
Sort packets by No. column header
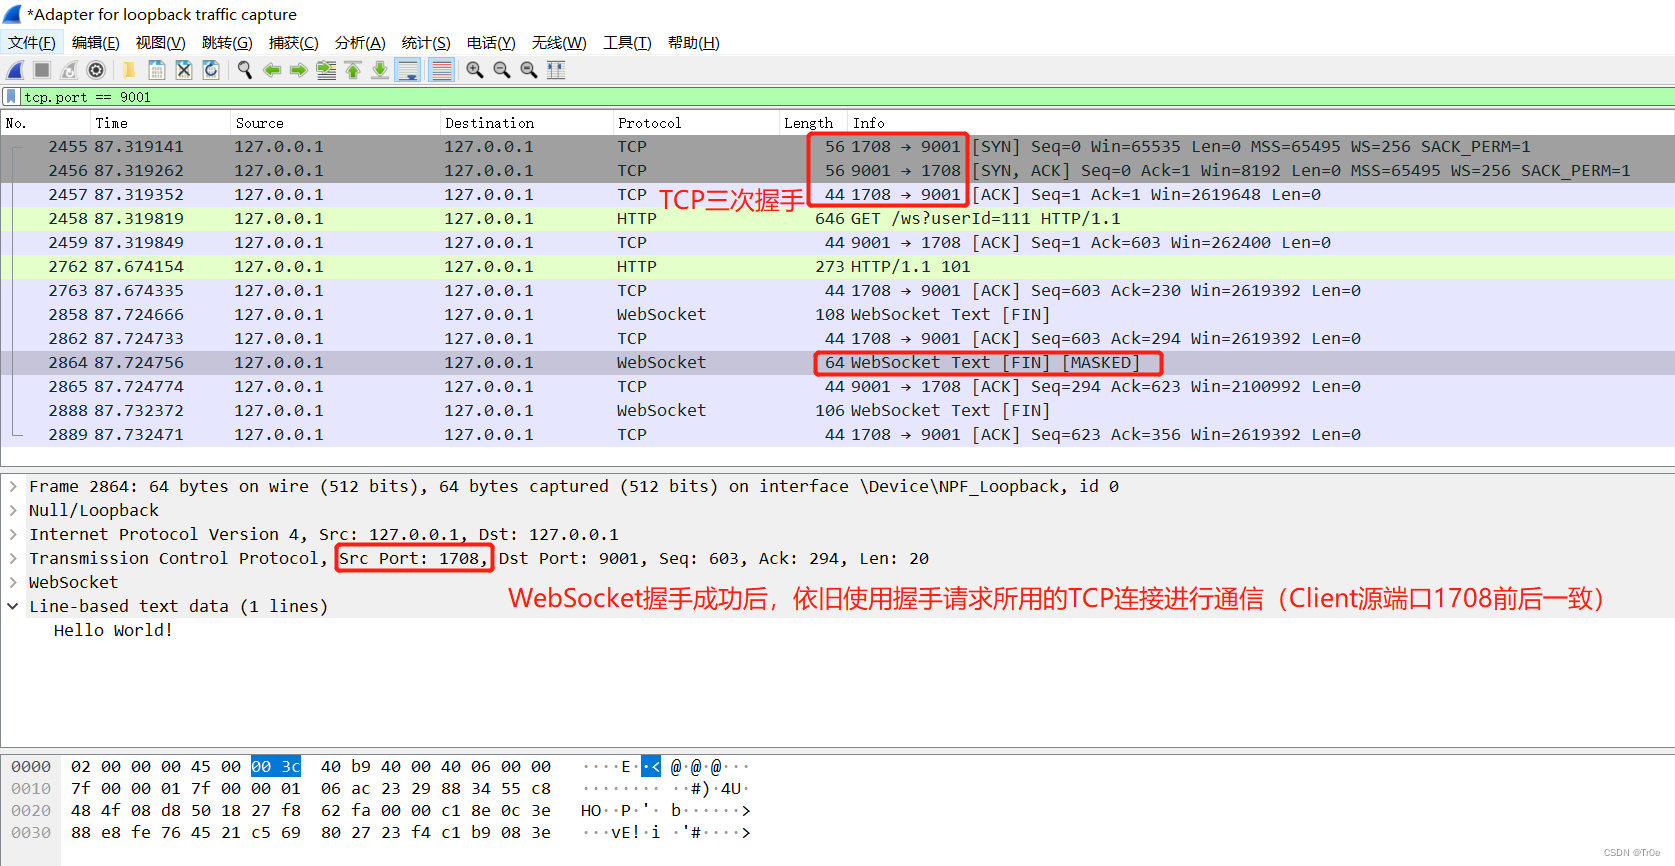coord(45,123)
